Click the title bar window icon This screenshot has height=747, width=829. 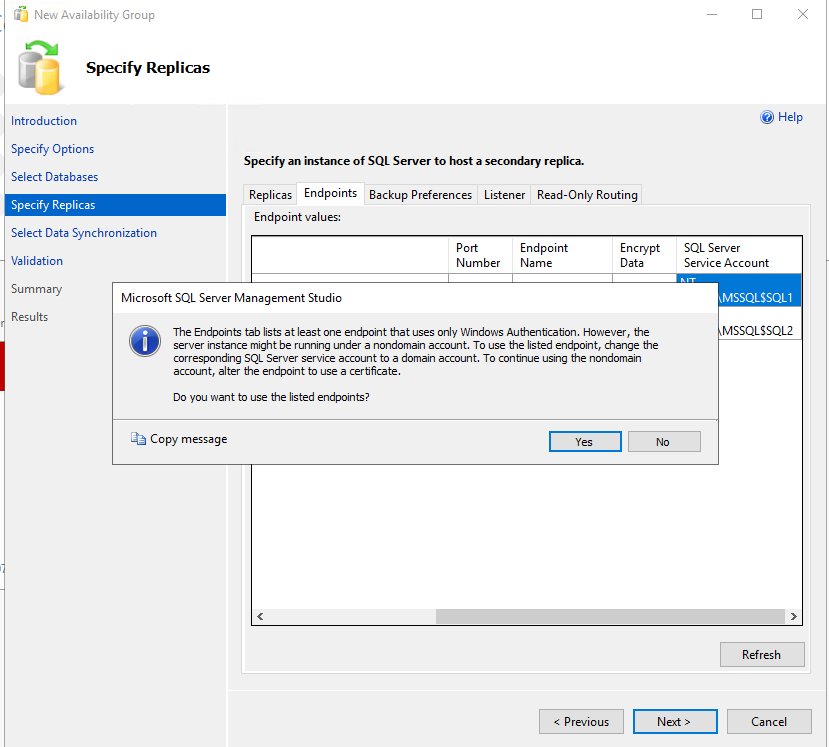pos(20,15)
